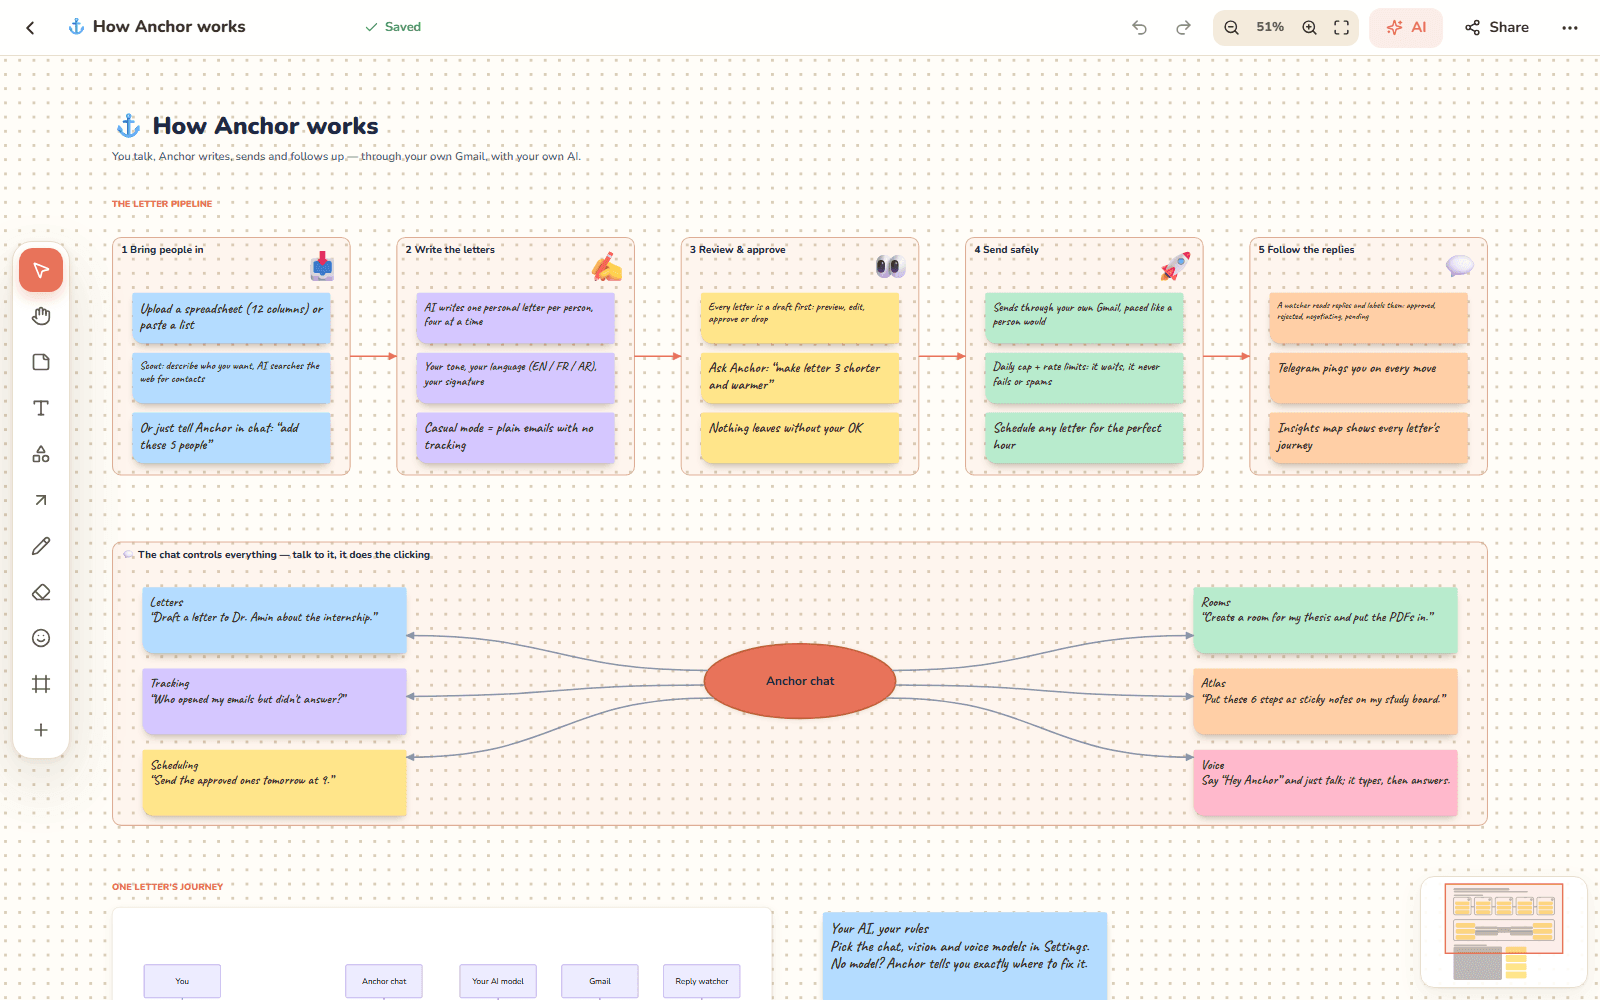Select the Scheduling yellow note
1600x1000 pixels.
[274, 783]
